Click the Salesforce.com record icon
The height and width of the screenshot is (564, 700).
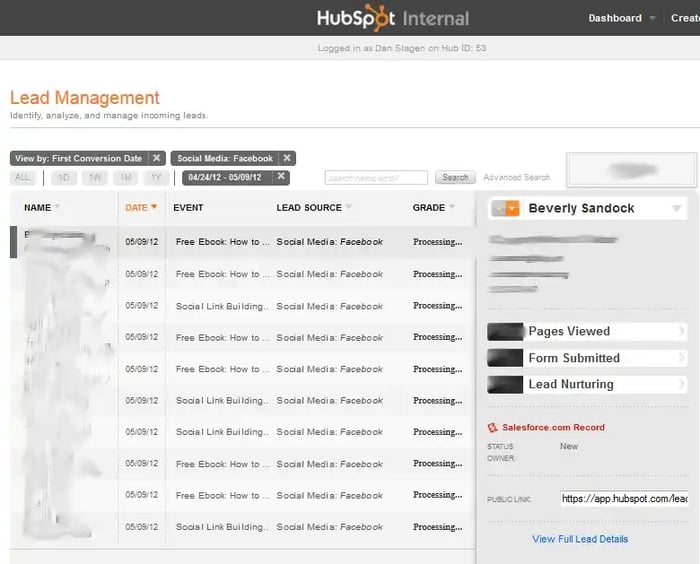pos(493,428)
